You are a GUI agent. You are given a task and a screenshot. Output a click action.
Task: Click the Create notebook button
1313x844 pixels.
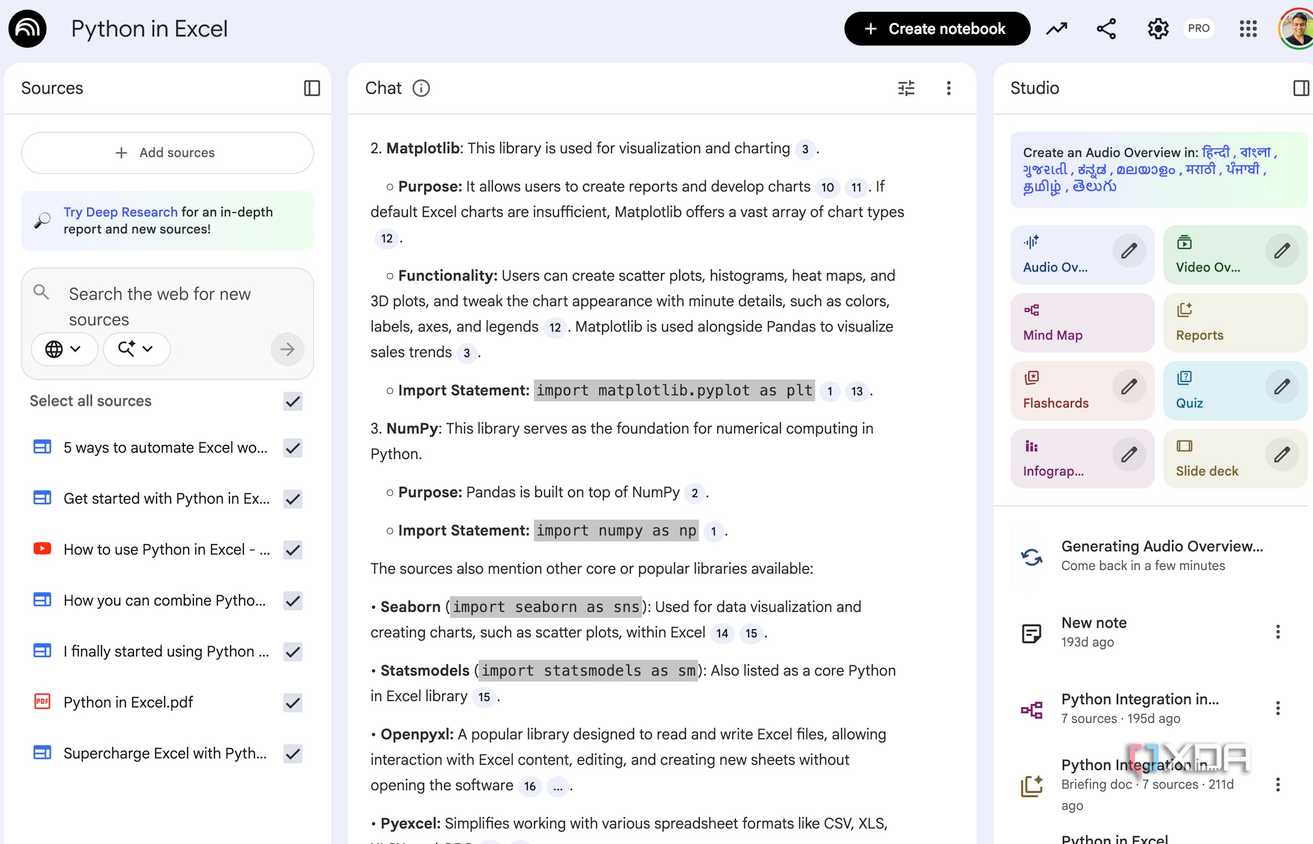pyautogui.click(x=937, y=29)
